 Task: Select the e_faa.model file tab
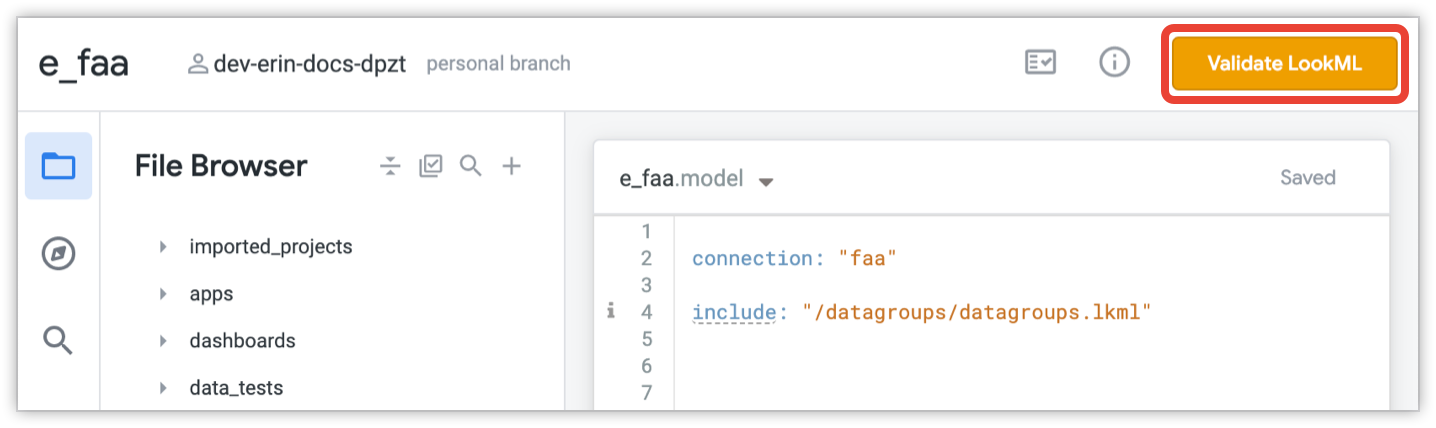point(681,179)
